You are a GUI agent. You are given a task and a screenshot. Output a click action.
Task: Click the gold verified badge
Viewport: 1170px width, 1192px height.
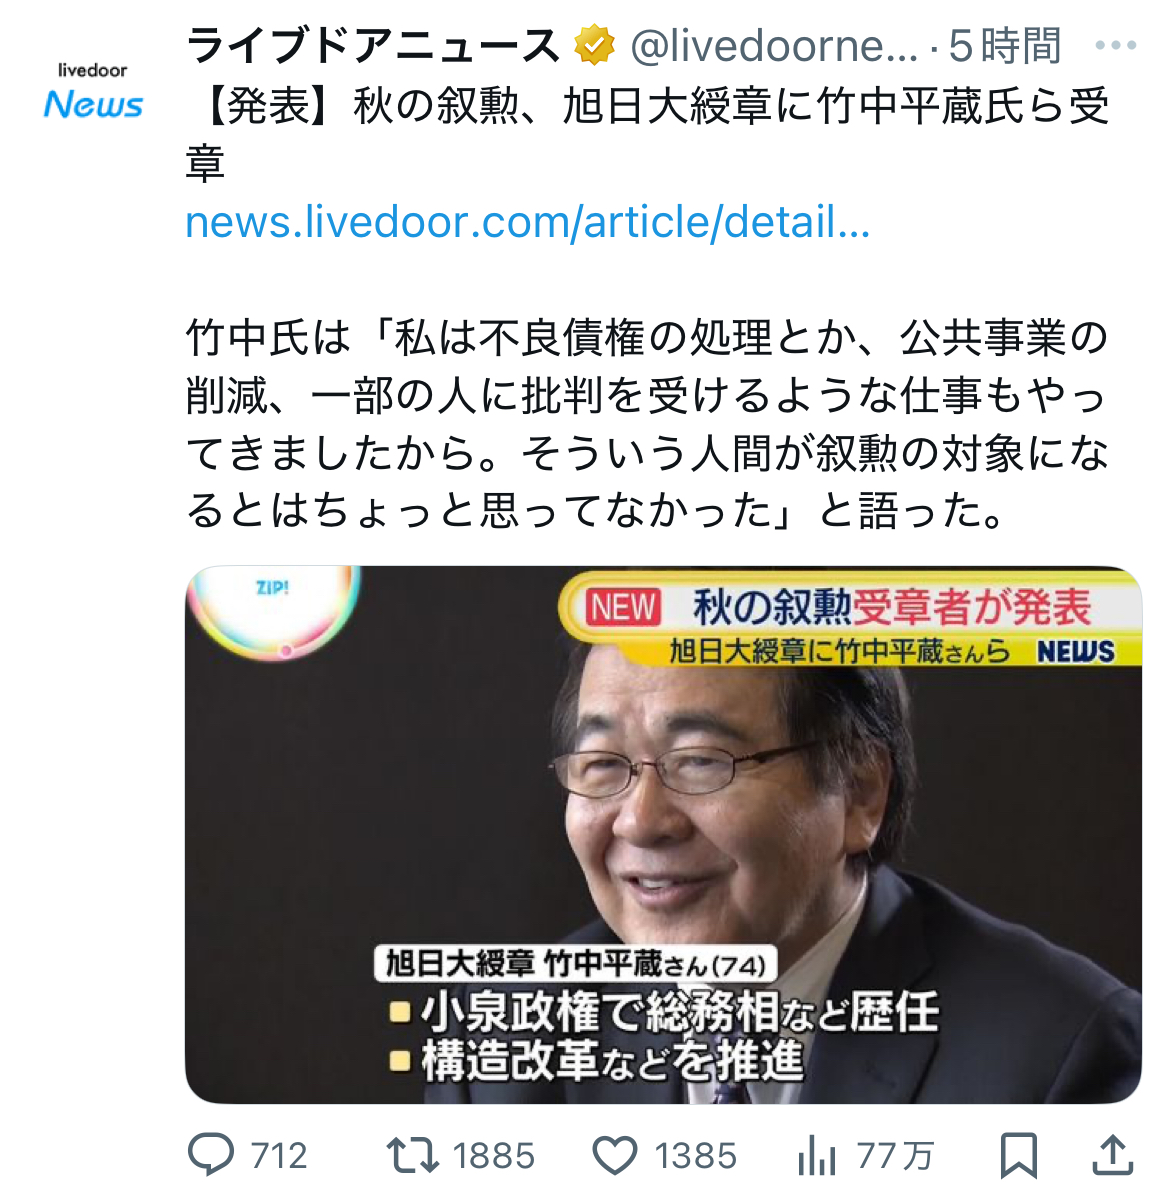(x=594, y=45)
